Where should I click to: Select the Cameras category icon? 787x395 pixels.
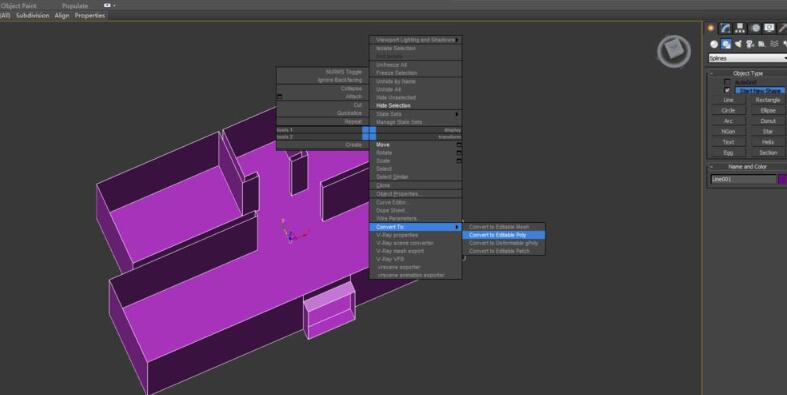pyautogui.click(x=750, y=44)
